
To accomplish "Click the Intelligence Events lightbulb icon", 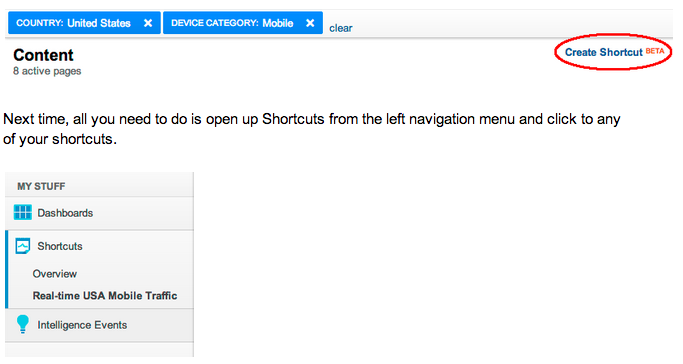I will (22, 324).
